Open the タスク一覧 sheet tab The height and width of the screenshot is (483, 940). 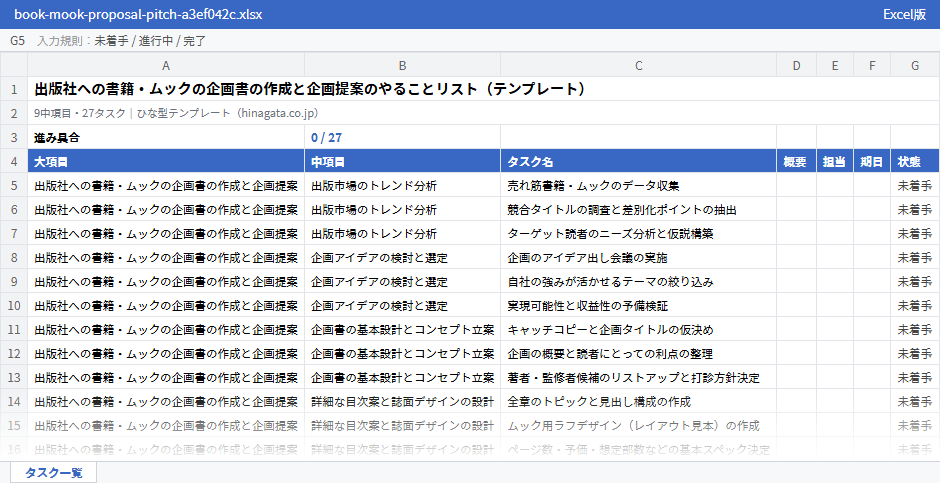(x=53, y=472)
